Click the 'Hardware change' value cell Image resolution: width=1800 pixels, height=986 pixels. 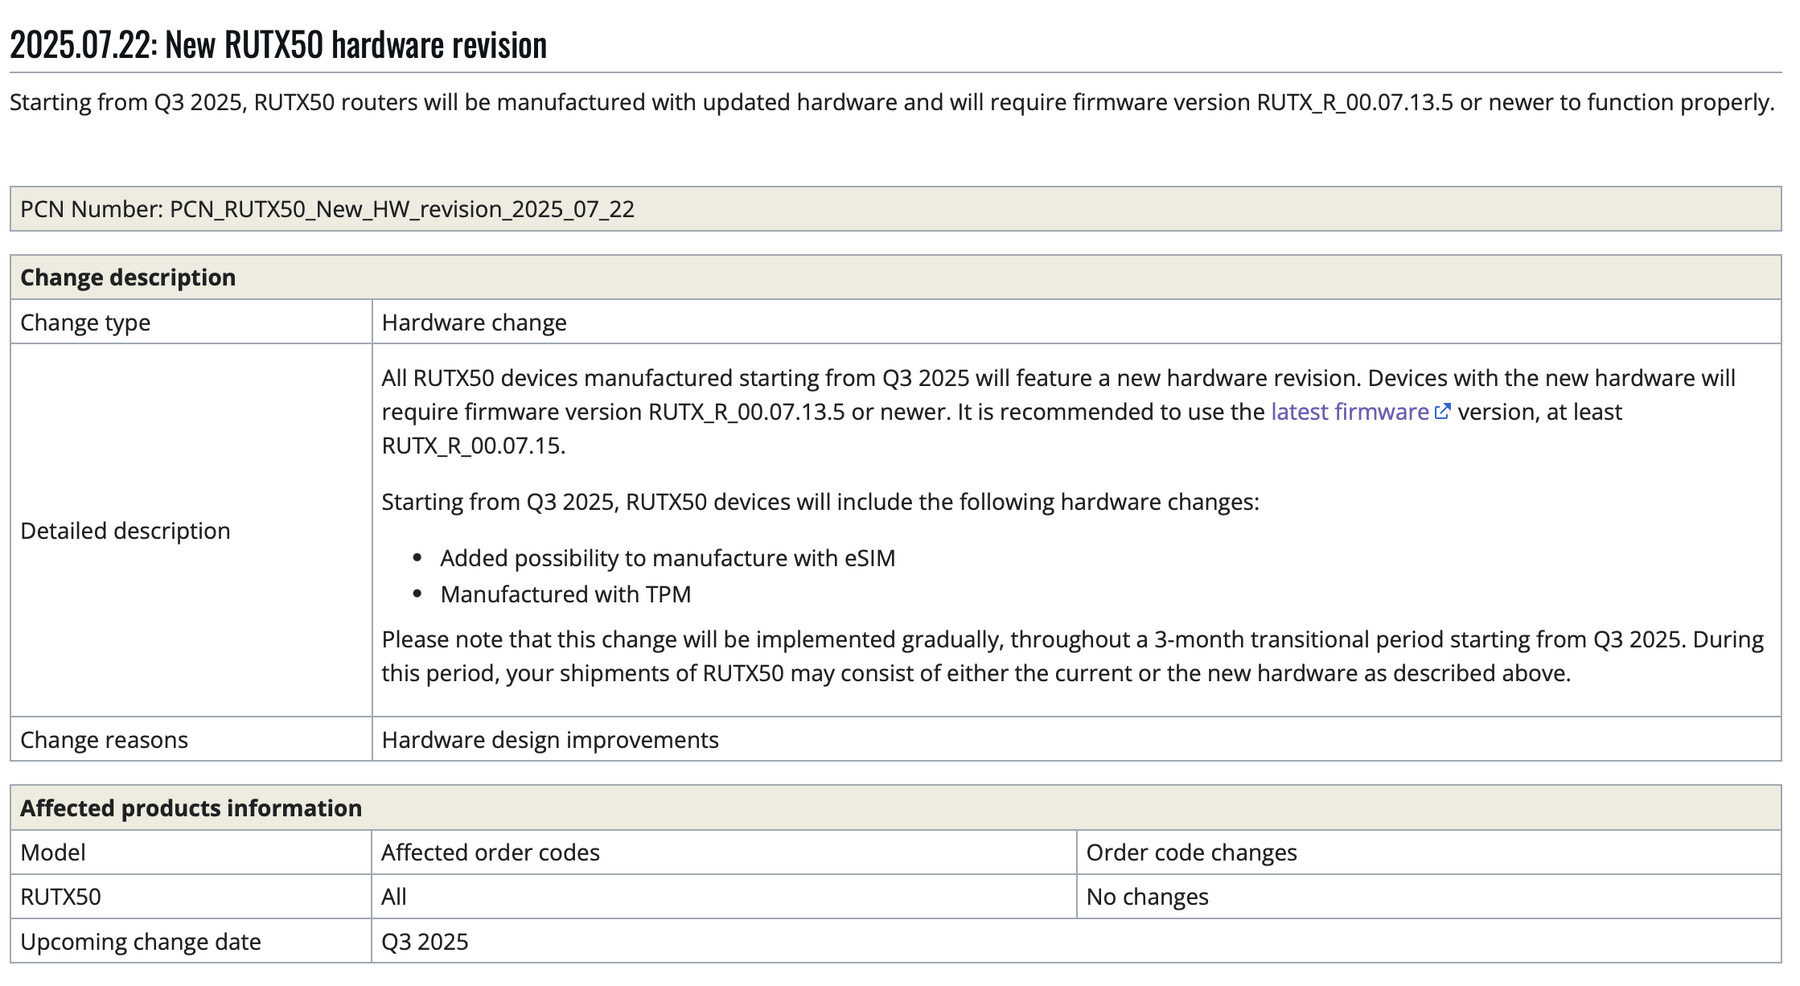(x=1076, y=322)
